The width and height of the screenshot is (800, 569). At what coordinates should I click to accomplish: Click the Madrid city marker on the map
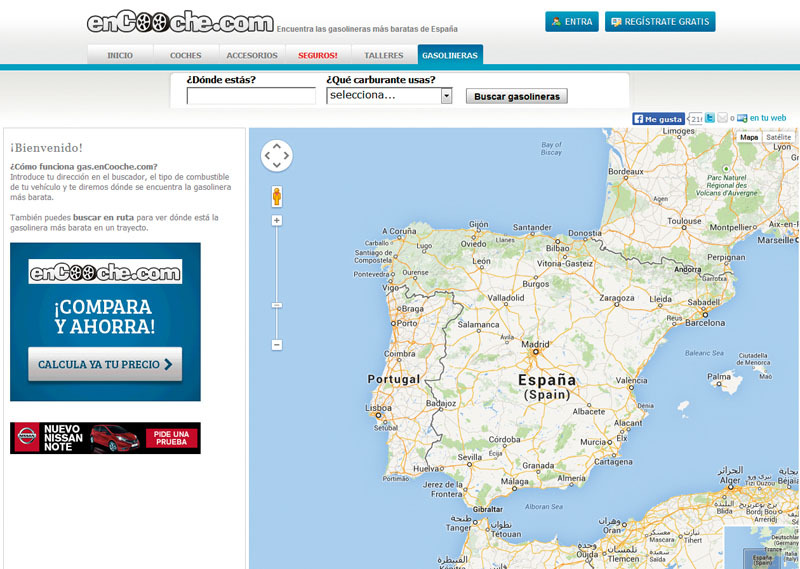535,352
